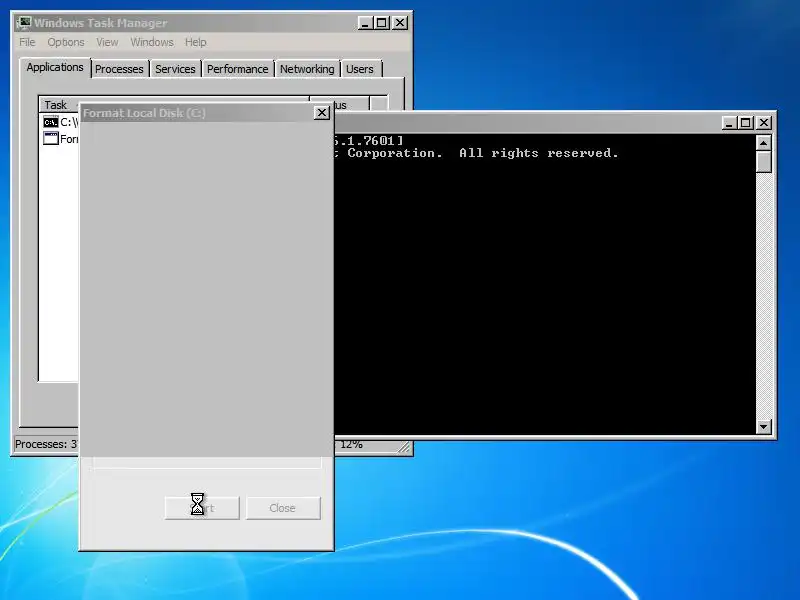The height and width of the screenshot is (600, 800).
Task: Open the Help menu in Task Manager
Action: 195,42
